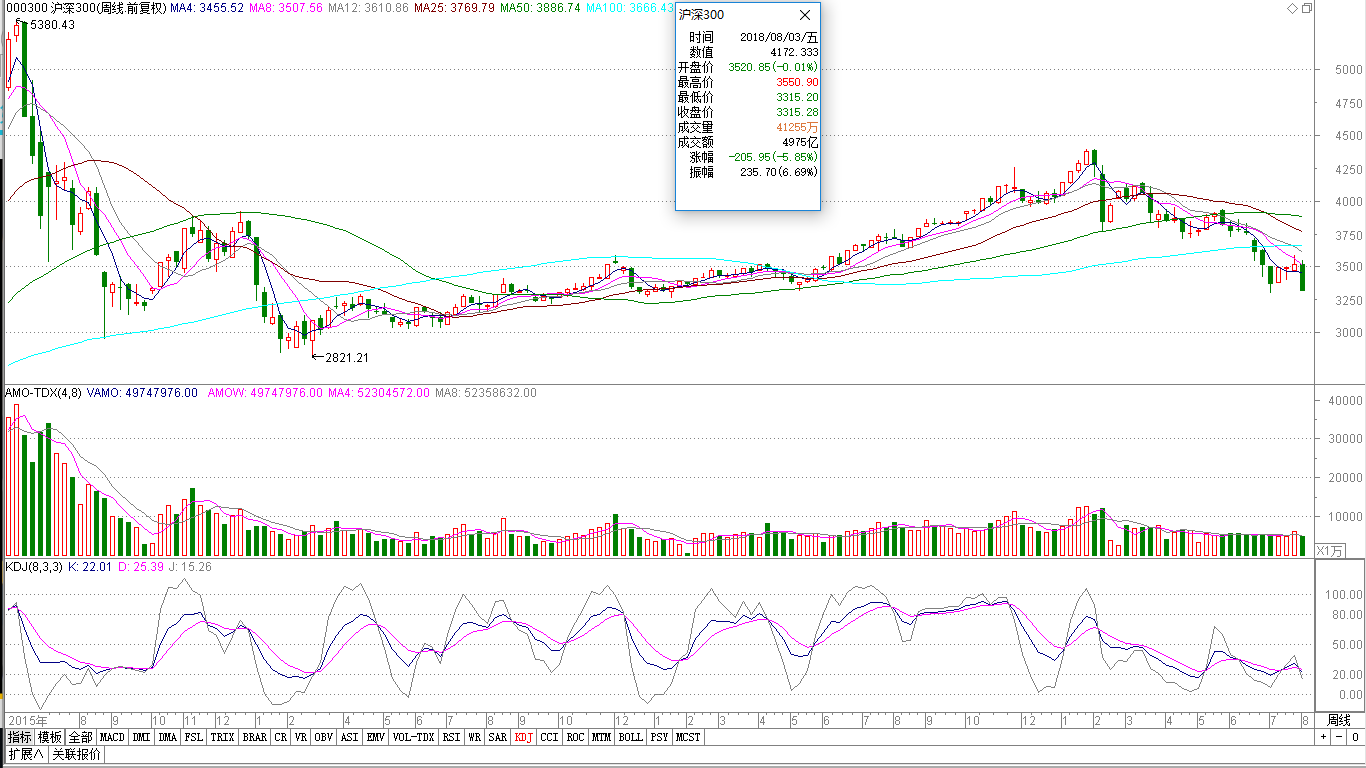The width and height of the screenshot is (1366, 768).
Task: Switch indicator to EMV
Action: click(376, 738)
